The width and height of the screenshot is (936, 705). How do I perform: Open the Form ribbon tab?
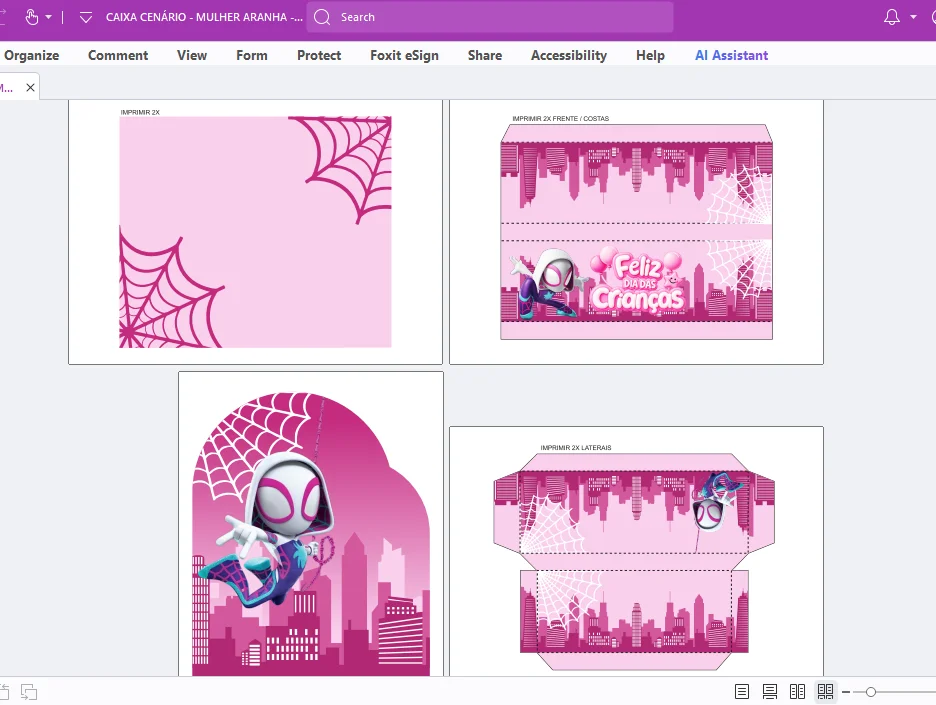(252, 56)
